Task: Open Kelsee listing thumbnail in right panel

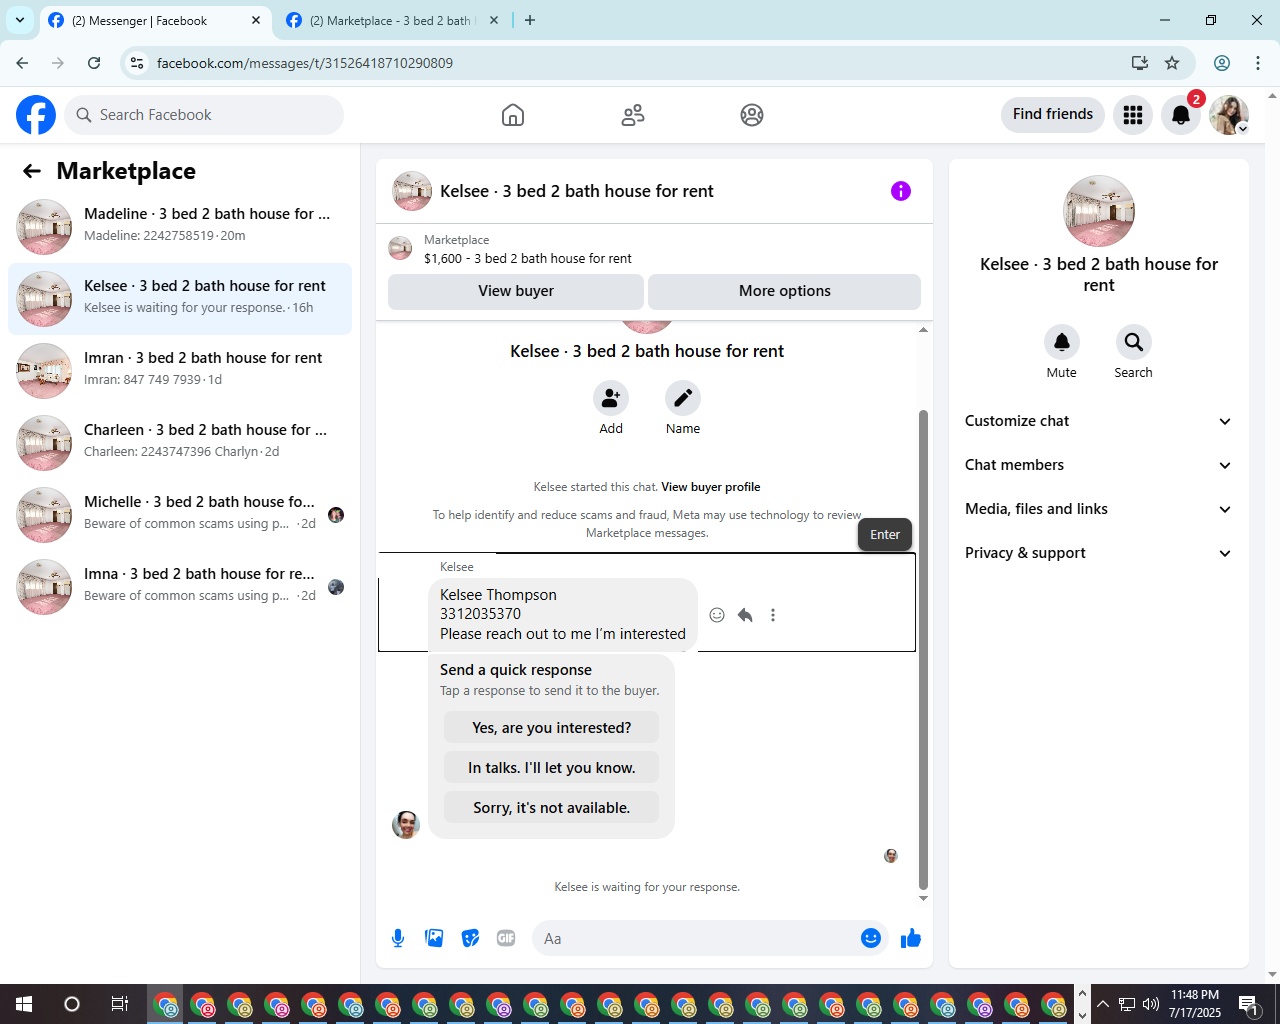Action: 1099,211
